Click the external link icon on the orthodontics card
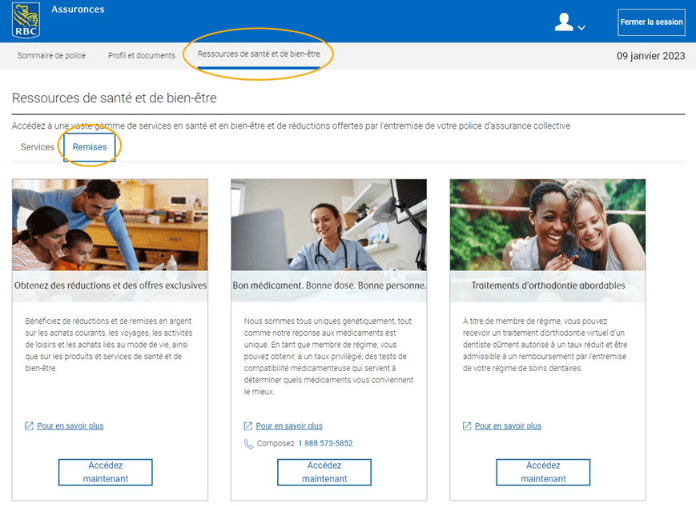The image size is (696, 506). pyautogui.click(x=467, y=426)
